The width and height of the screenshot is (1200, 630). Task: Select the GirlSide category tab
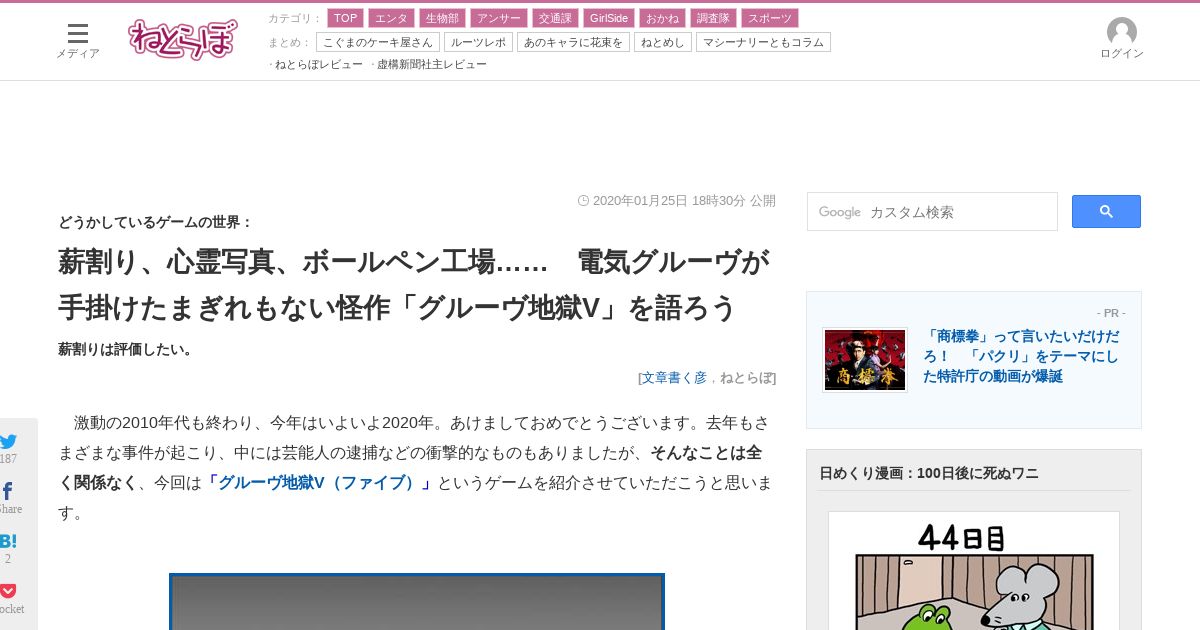(609, 18)
